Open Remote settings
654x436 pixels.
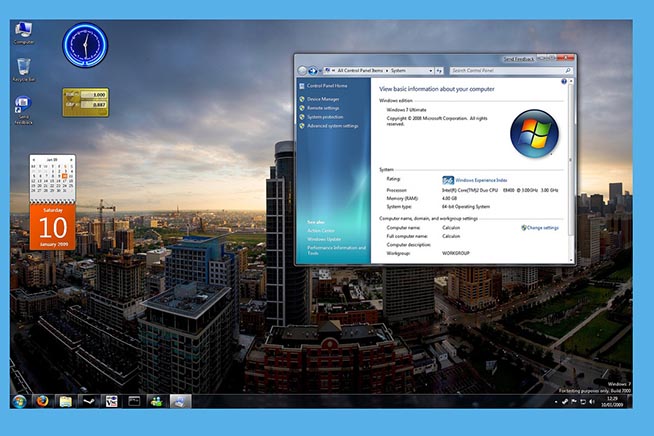coord(323,108)
